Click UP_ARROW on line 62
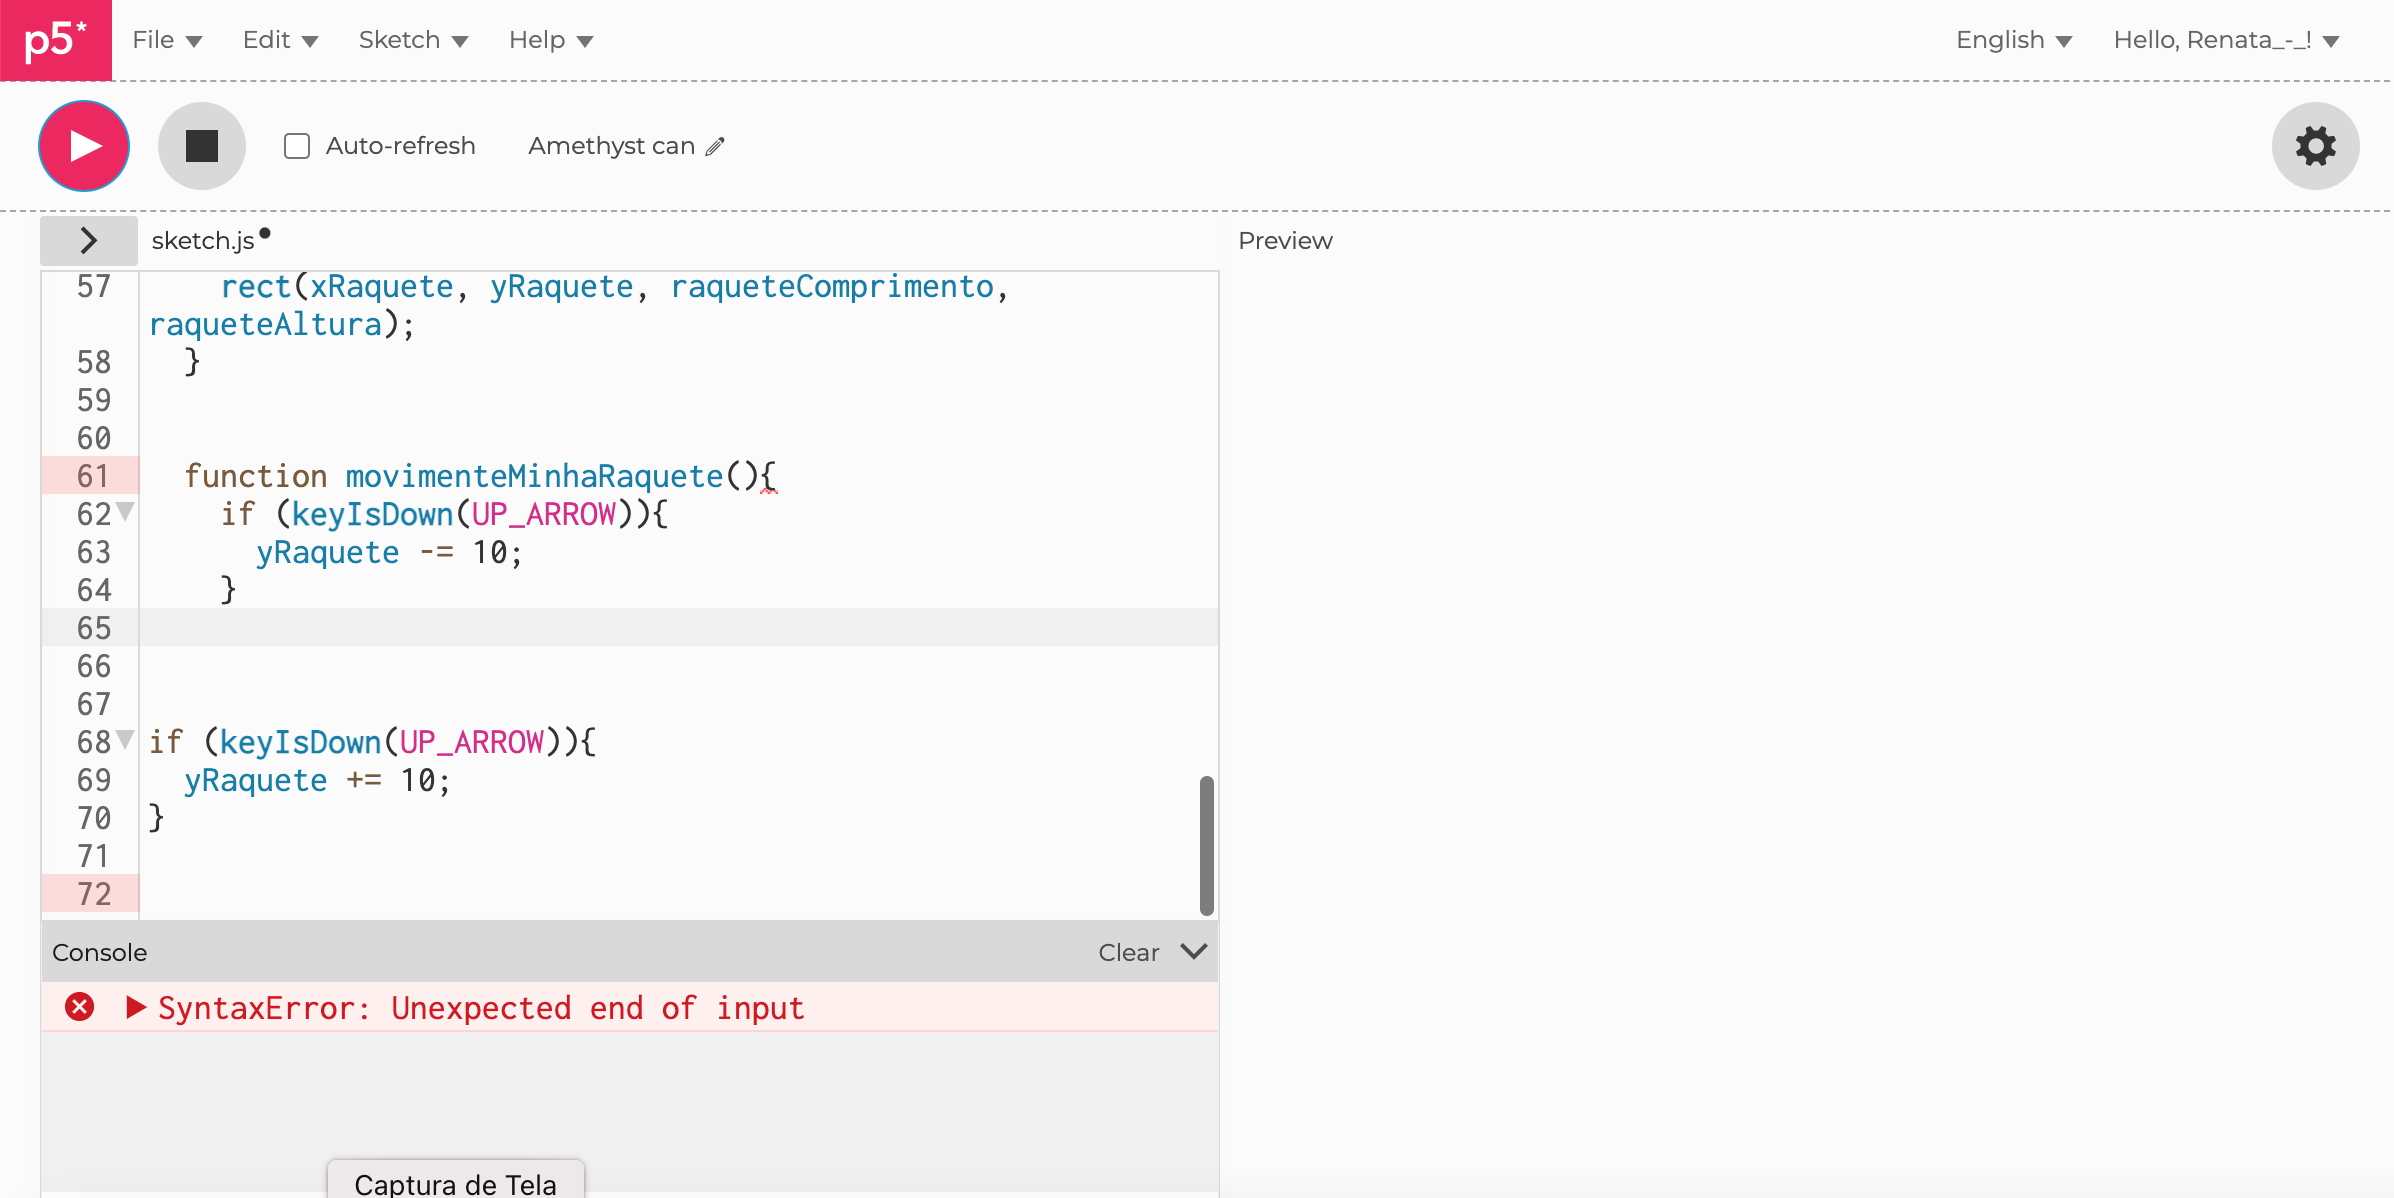 coord(544,514)
